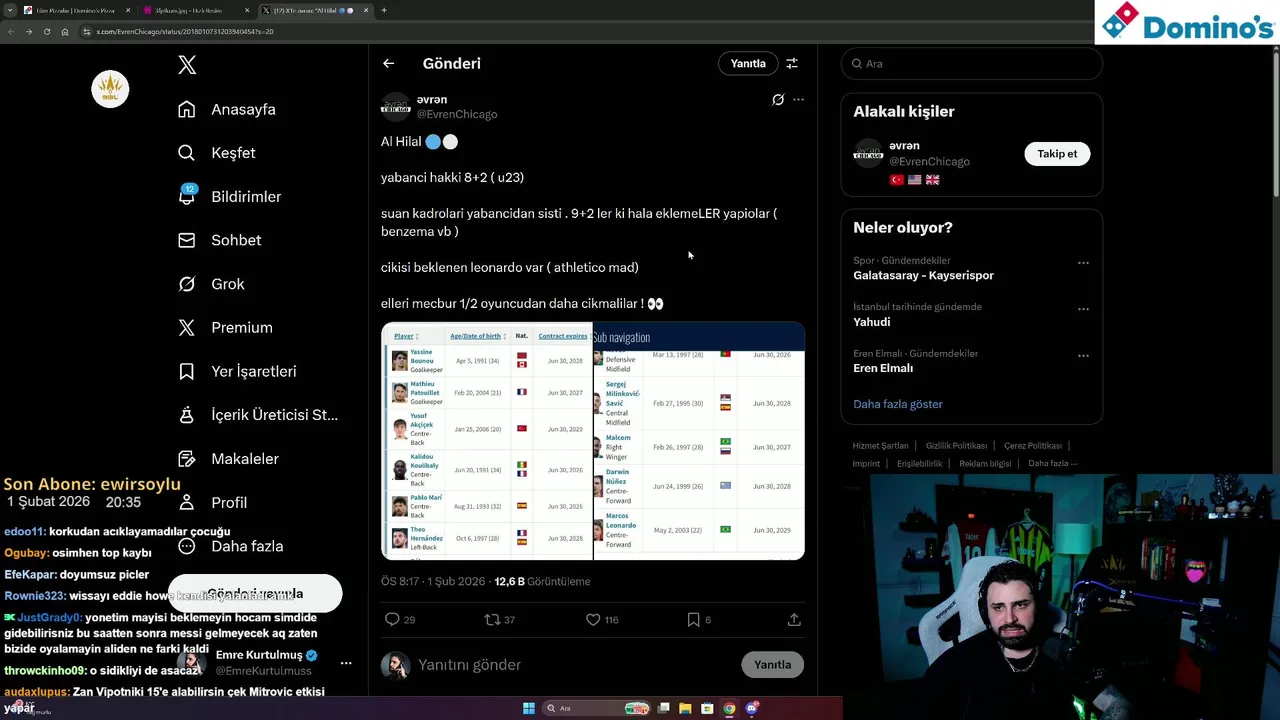Screen dimensions: 1280x720
Task: Go back with the Gönderi back arrow
Action: tap(389, 63)
